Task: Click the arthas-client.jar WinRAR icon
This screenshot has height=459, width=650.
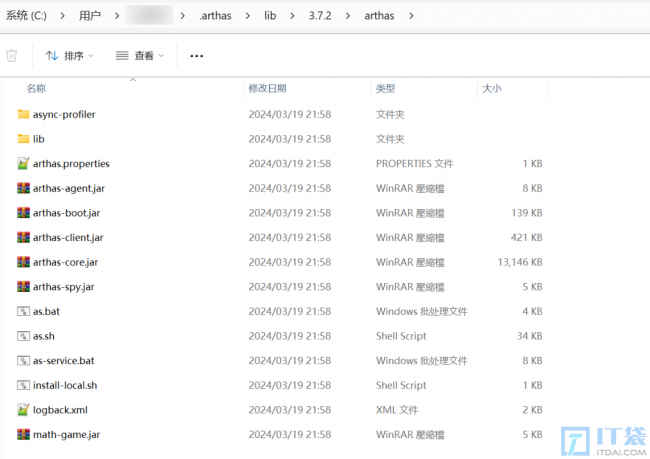Action: (23, 237)
